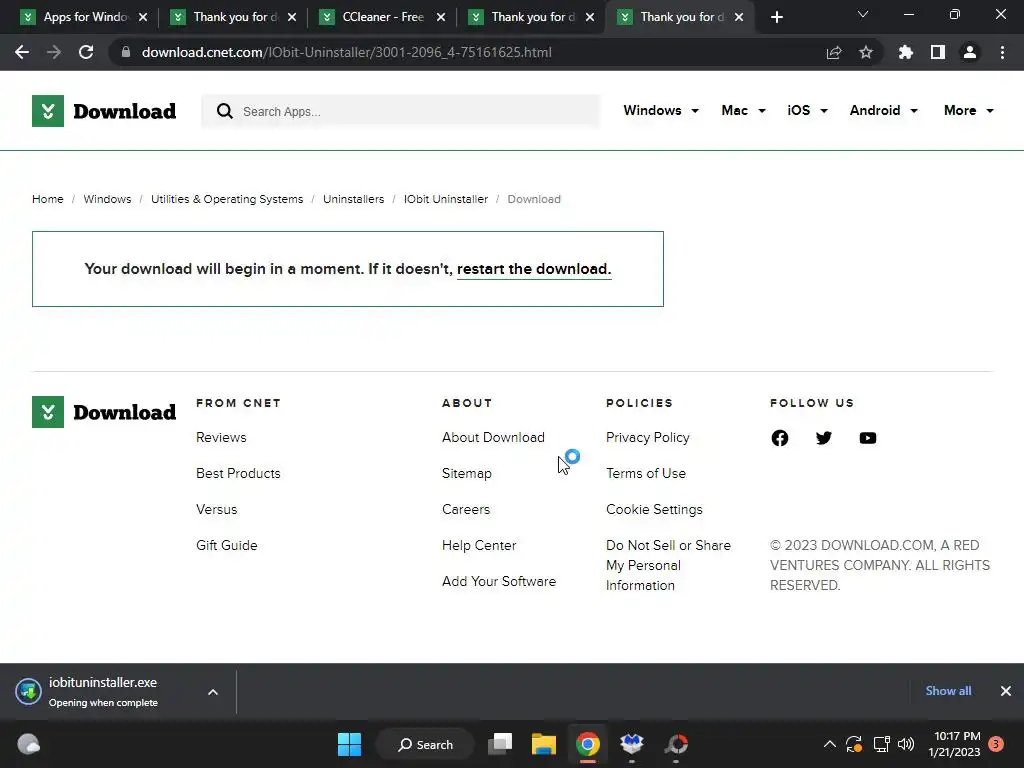Close the Apps for Windows tab
Image resolution: width=1024 pixels, height=768 pixels.
click(143, 17)
